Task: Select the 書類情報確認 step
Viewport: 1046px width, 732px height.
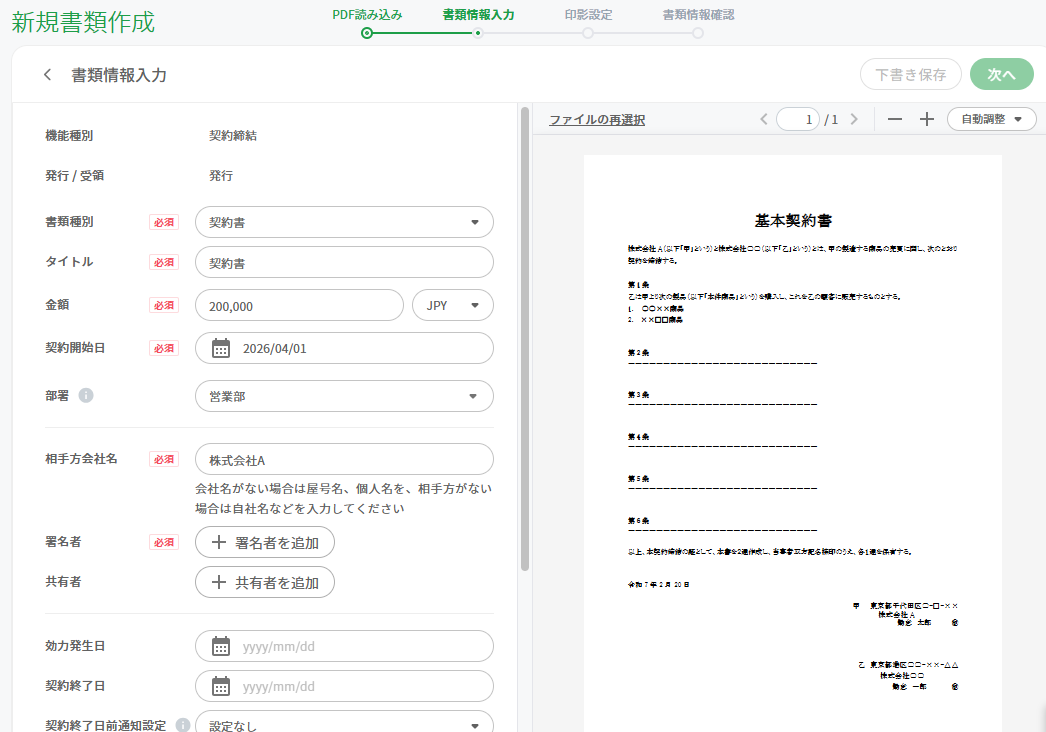Action: point(698,22)
